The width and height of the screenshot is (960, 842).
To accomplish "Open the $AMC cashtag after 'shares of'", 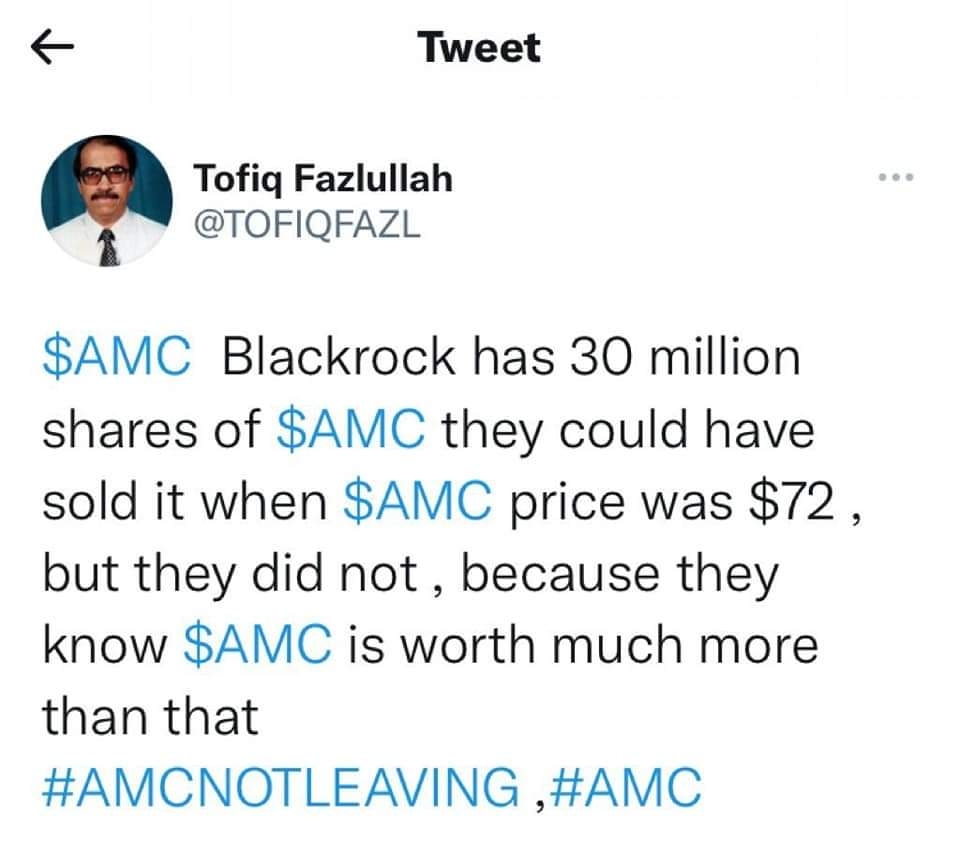I will tap(351, 429).
